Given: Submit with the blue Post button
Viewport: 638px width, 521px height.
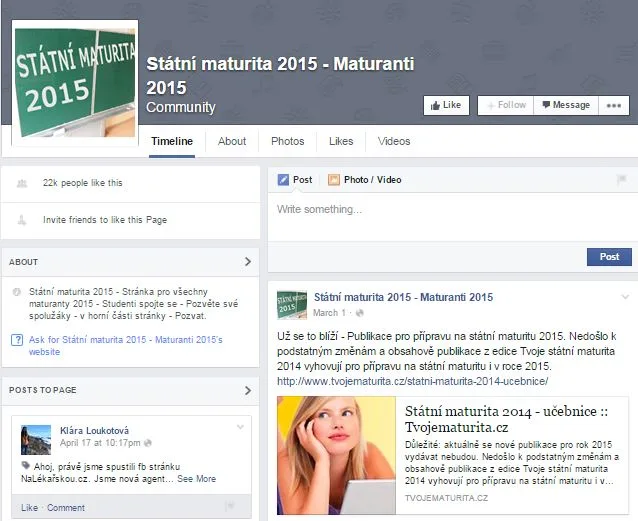Looking at the screenshot, I should [x=609, y=257].
